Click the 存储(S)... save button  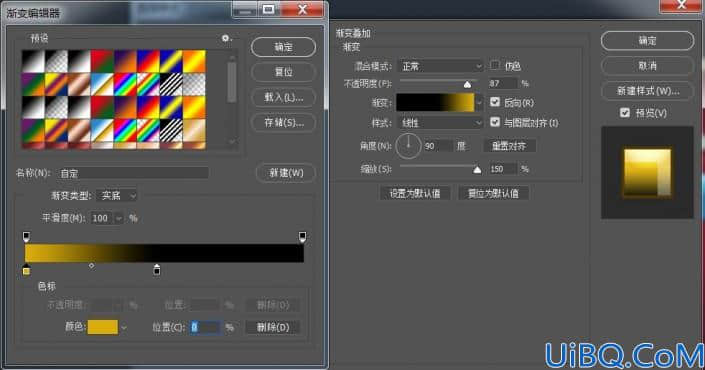pyautogui.click(x=283, y=122)
